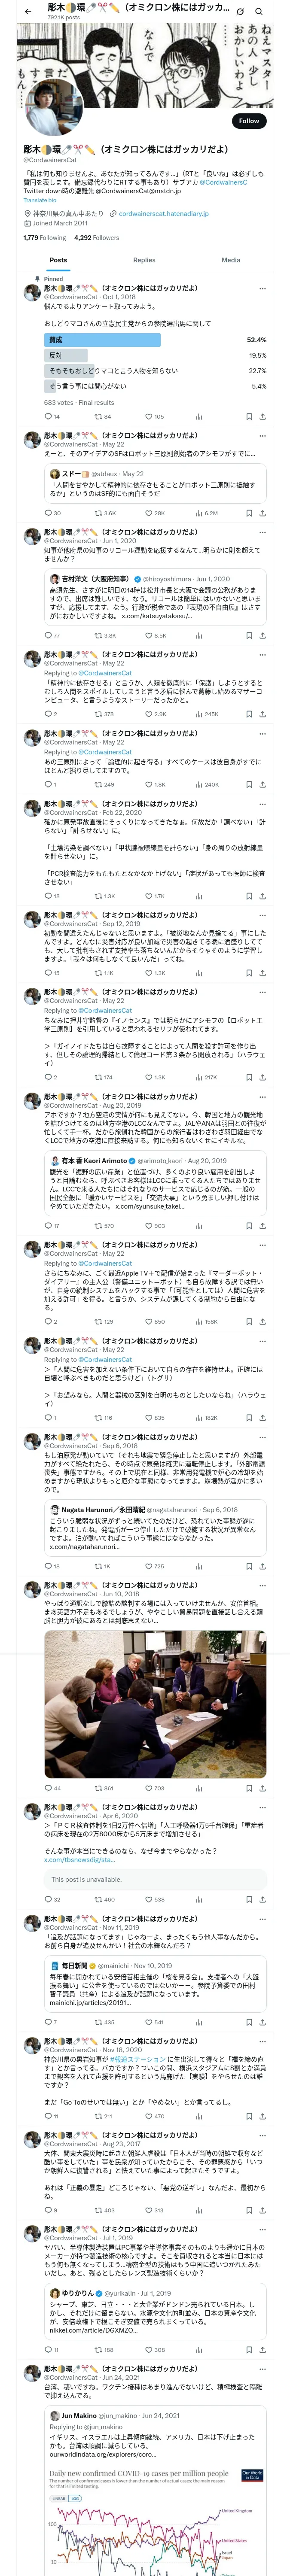290x2576 pixels.
Task: Share the pinned poll tweet
Action: (x=262, y=416)
